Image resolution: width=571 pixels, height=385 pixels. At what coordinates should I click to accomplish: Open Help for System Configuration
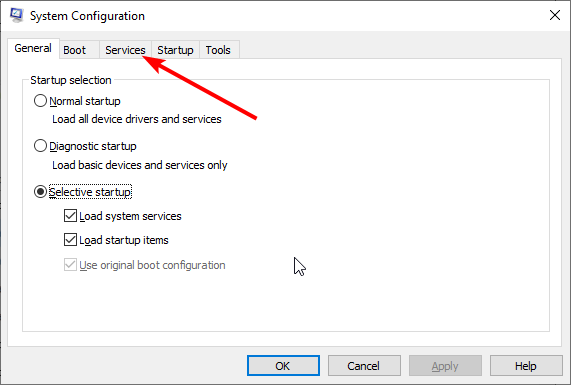point(526,366)
